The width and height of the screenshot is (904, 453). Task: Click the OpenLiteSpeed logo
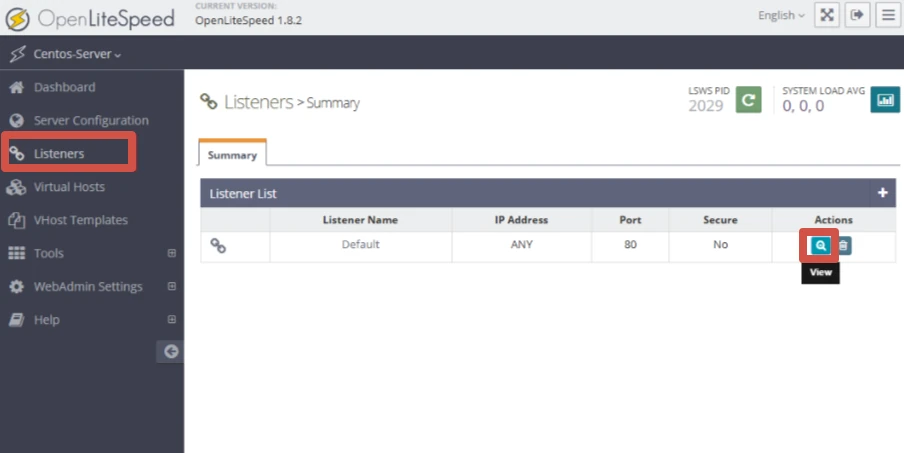pyautogui.click(x=90, y=19)
